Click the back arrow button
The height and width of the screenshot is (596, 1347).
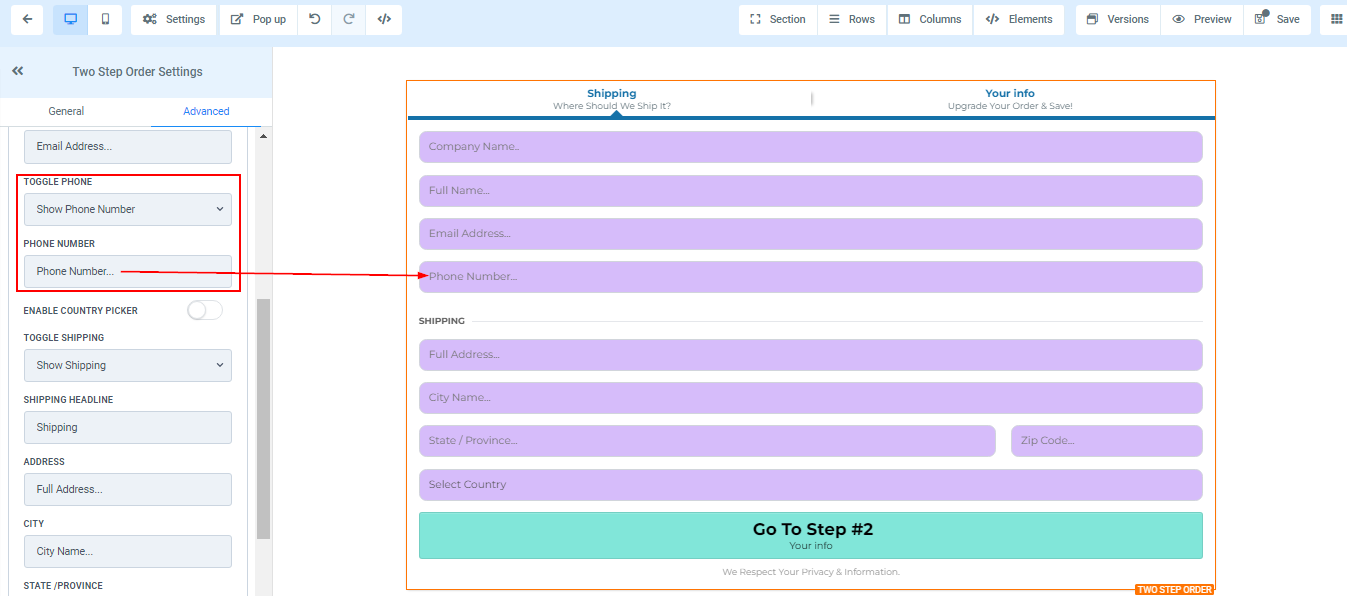27,19
